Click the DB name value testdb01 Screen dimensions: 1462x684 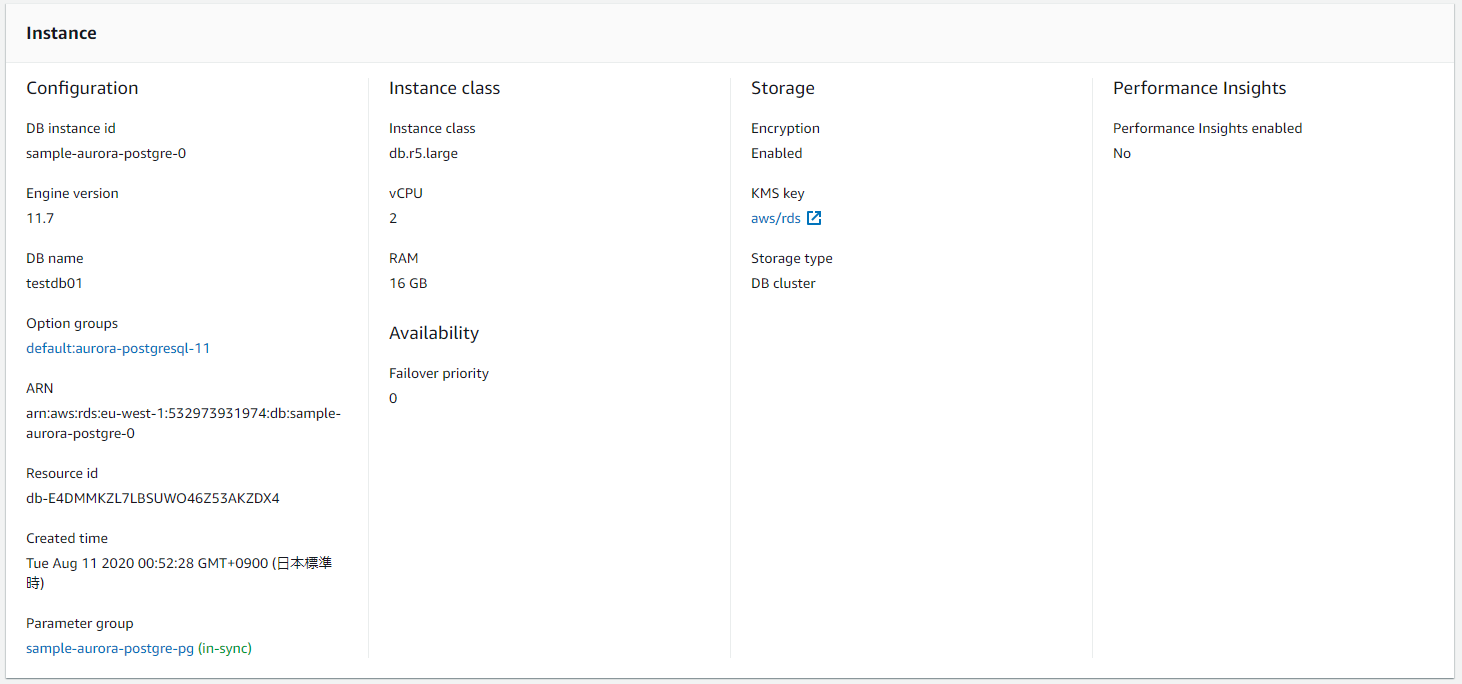tap(54, 283)
